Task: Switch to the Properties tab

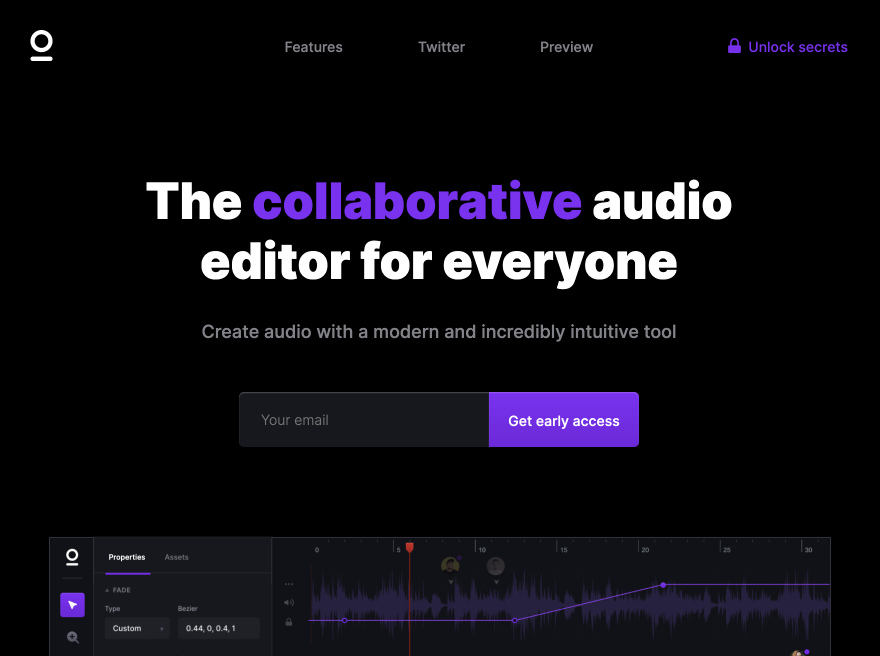Action: 127,557
